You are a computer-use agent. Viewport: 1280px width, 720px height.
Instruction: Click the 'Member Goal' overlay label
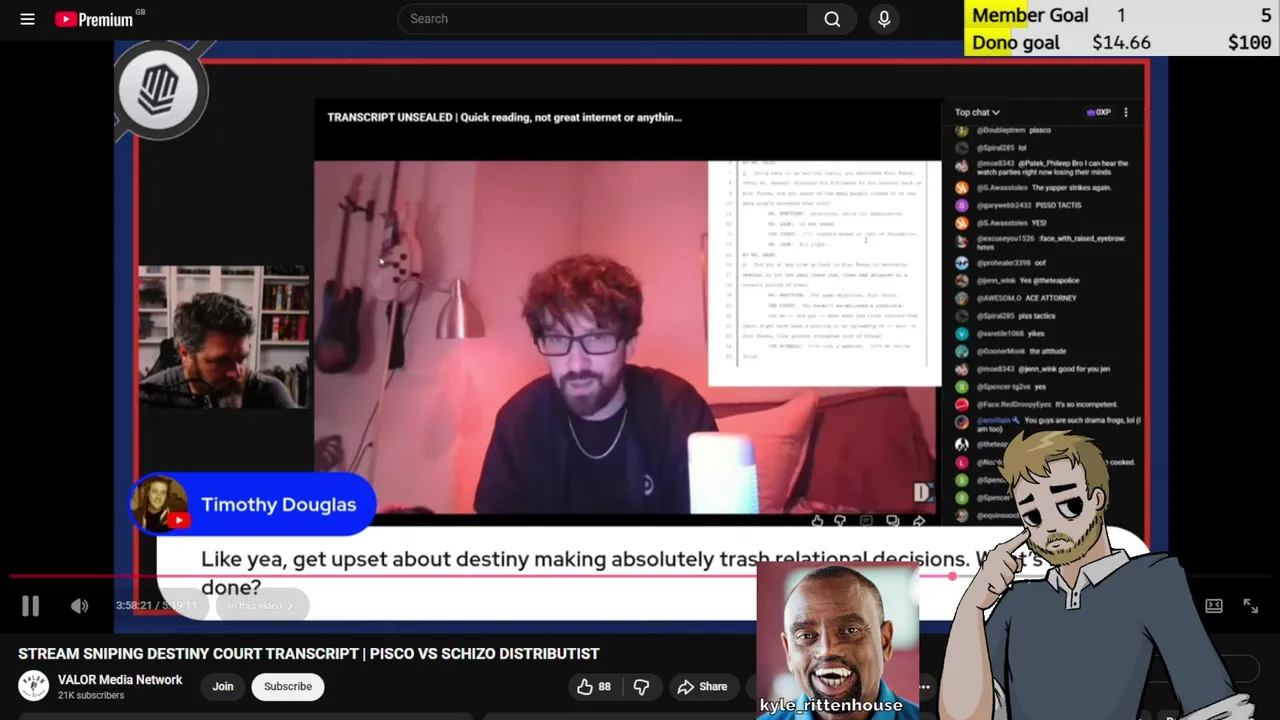1030,15
